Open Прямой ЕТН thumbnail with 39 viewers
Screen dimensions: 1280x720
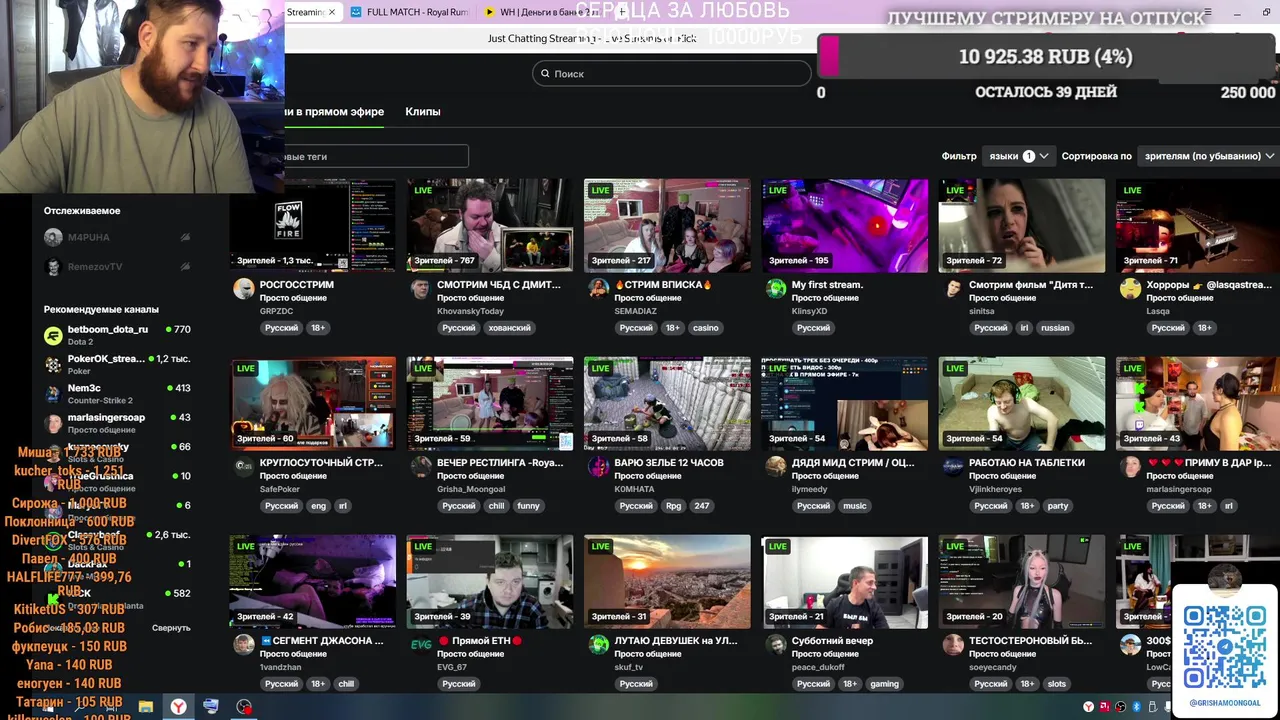point(490,581)
